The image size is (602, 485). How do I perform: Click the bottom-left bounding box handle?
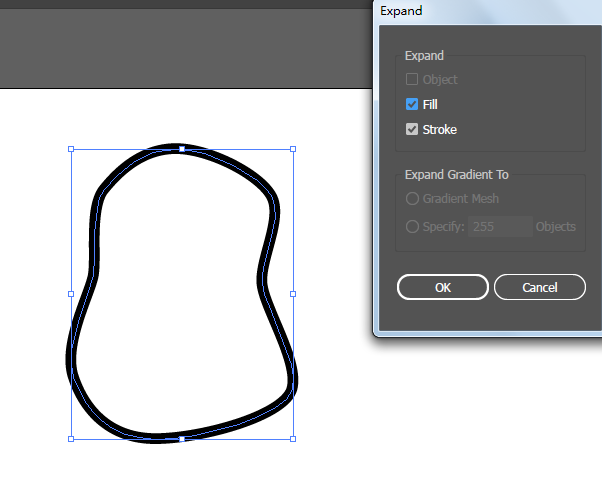pyautogui.click(x=71, y=438)
